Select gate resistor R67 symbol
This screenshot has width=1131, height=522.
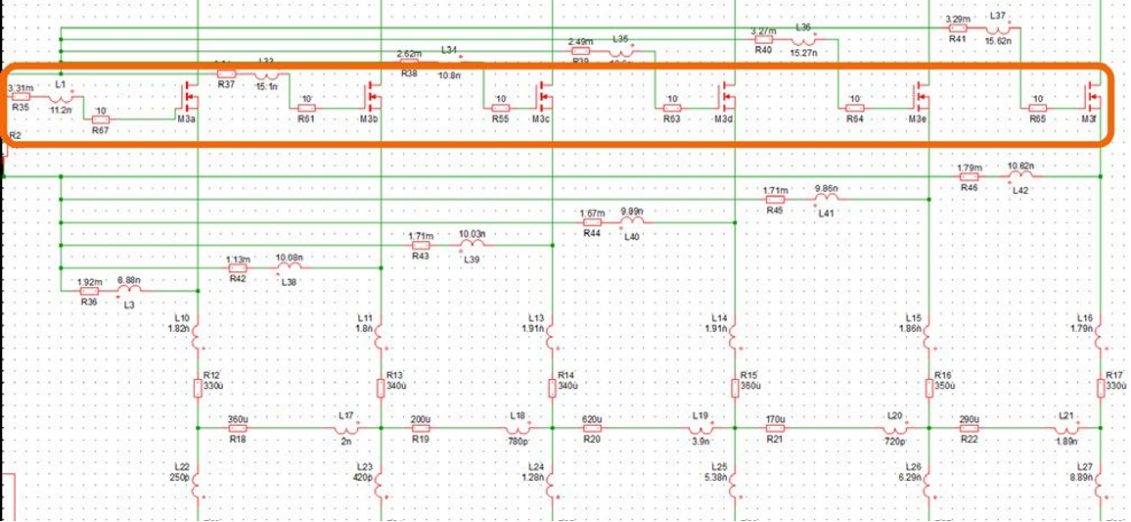[101, 120]
